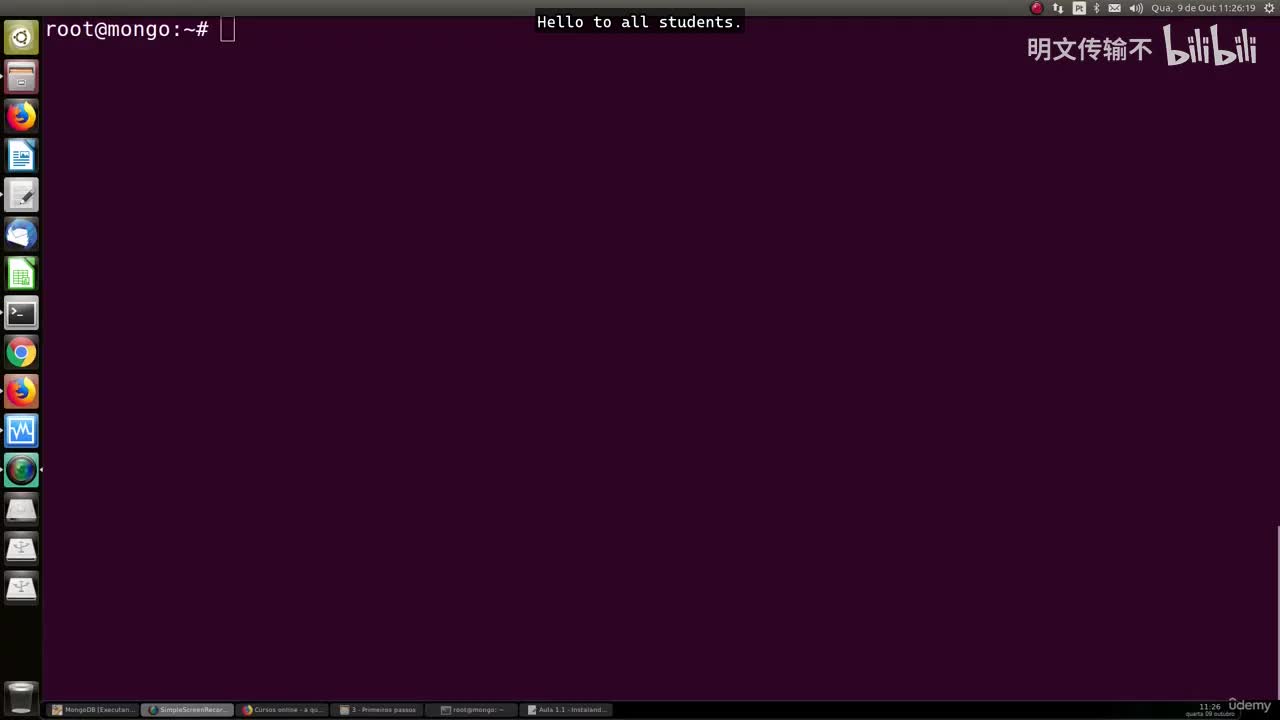Open the Files manager from launcher
The width and height of the screenshot is (1280, 720).
[x=21, y=77]
